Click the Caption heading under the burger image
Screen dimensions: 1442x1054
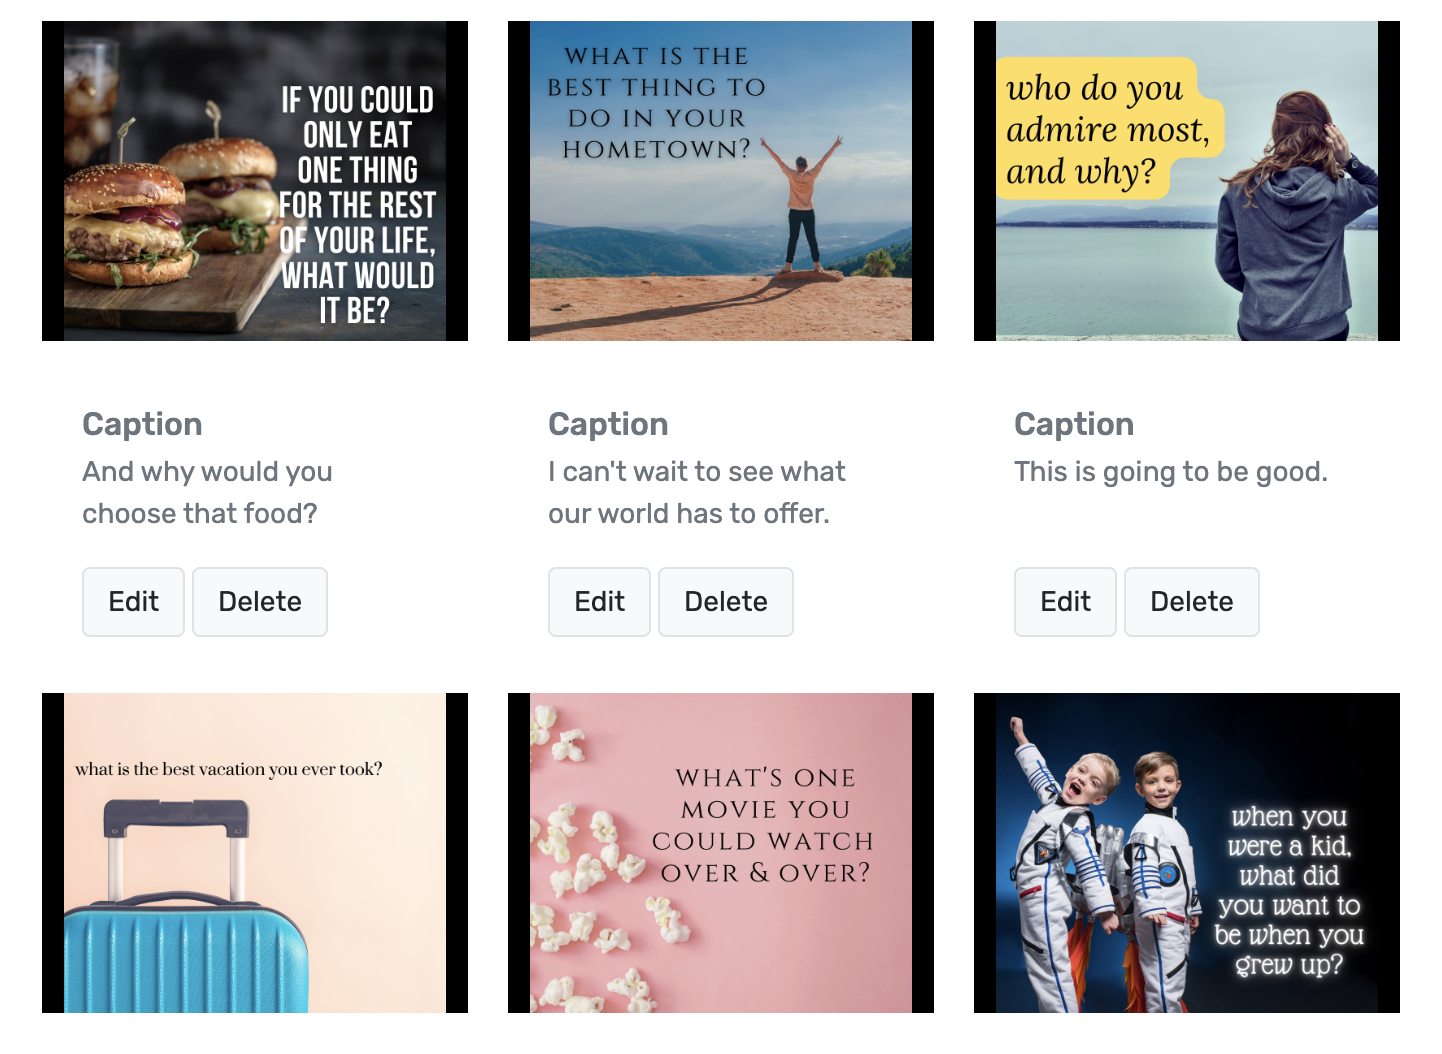click(x=142, y=424)
